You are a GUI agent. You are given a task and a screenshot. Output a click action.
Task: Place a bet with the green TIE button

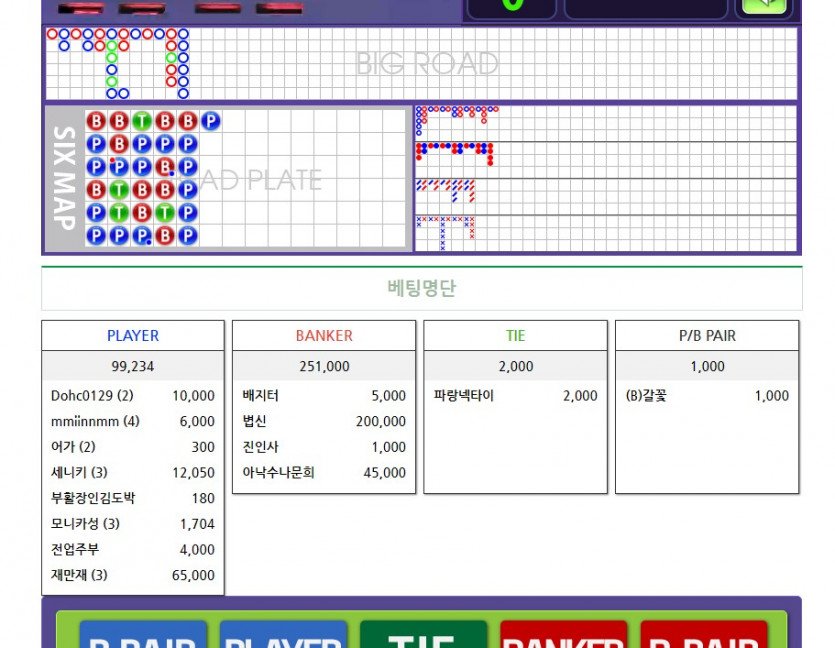tap(424, 636)
